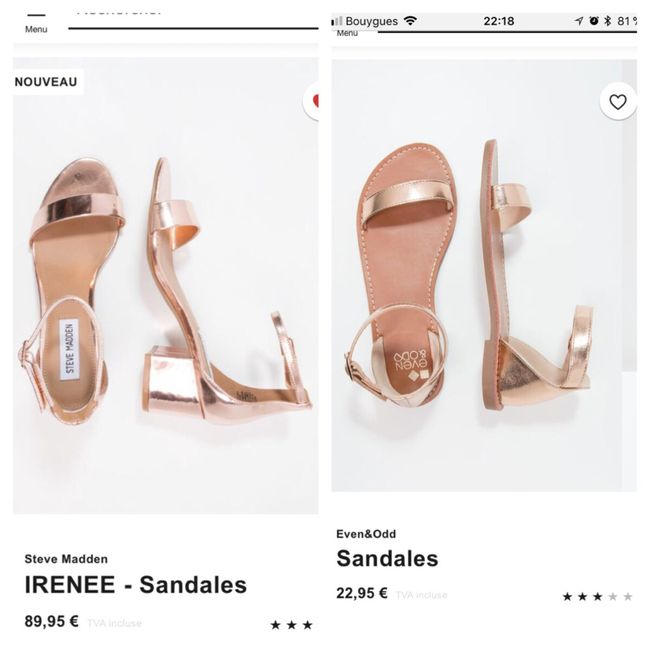650x650 pixels.
Task: Tap the location arrow status icon
Action: tap(579, 21)
